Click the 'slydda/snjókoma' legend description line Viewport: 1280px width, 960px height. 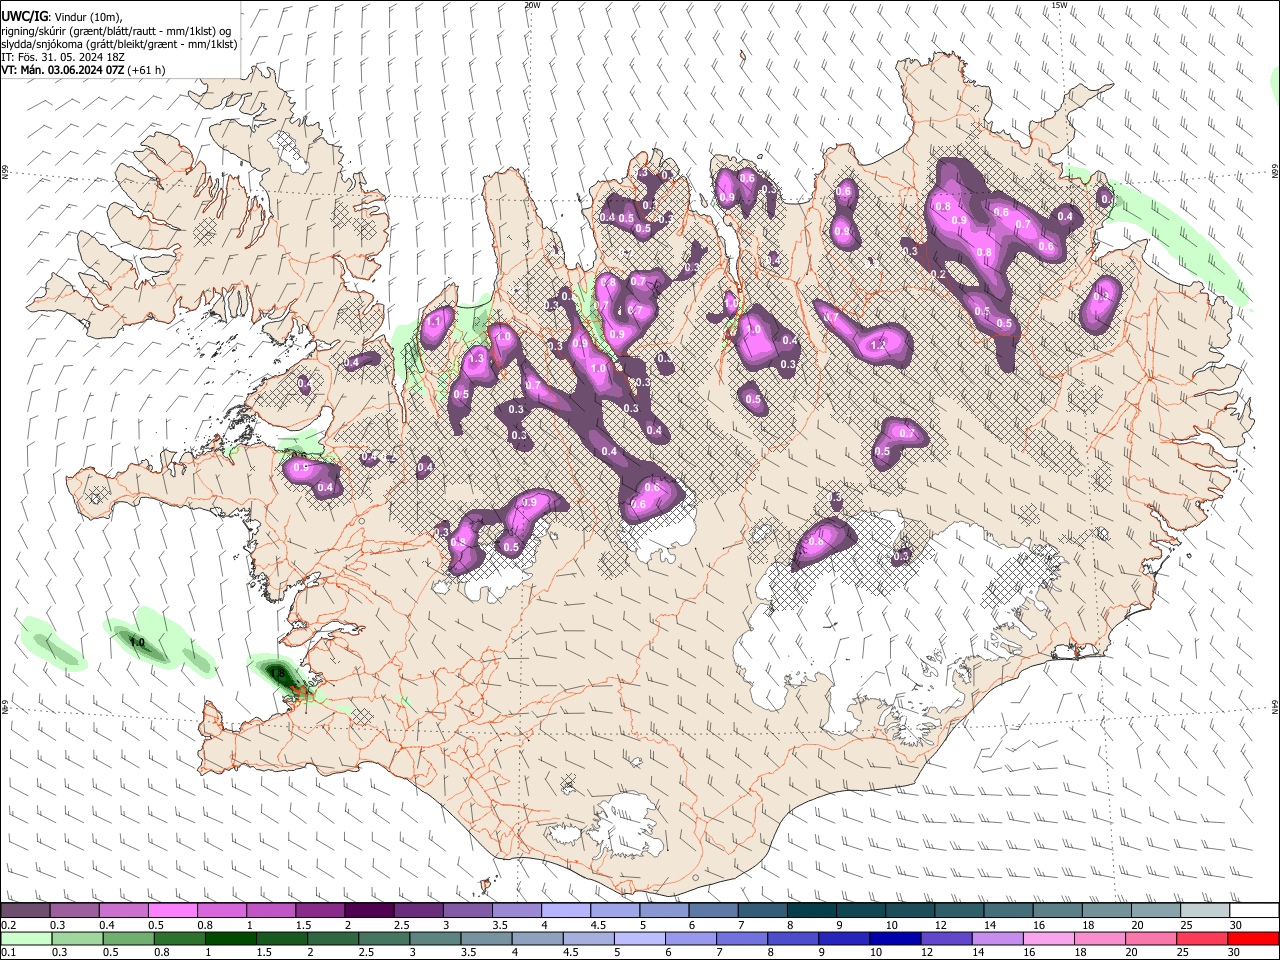119,44
